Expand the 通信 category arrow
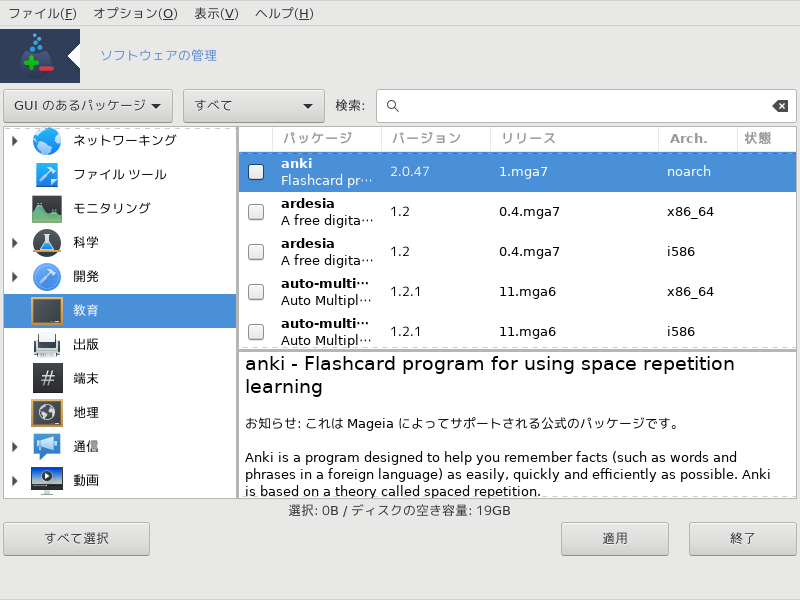 click(15, 446)
